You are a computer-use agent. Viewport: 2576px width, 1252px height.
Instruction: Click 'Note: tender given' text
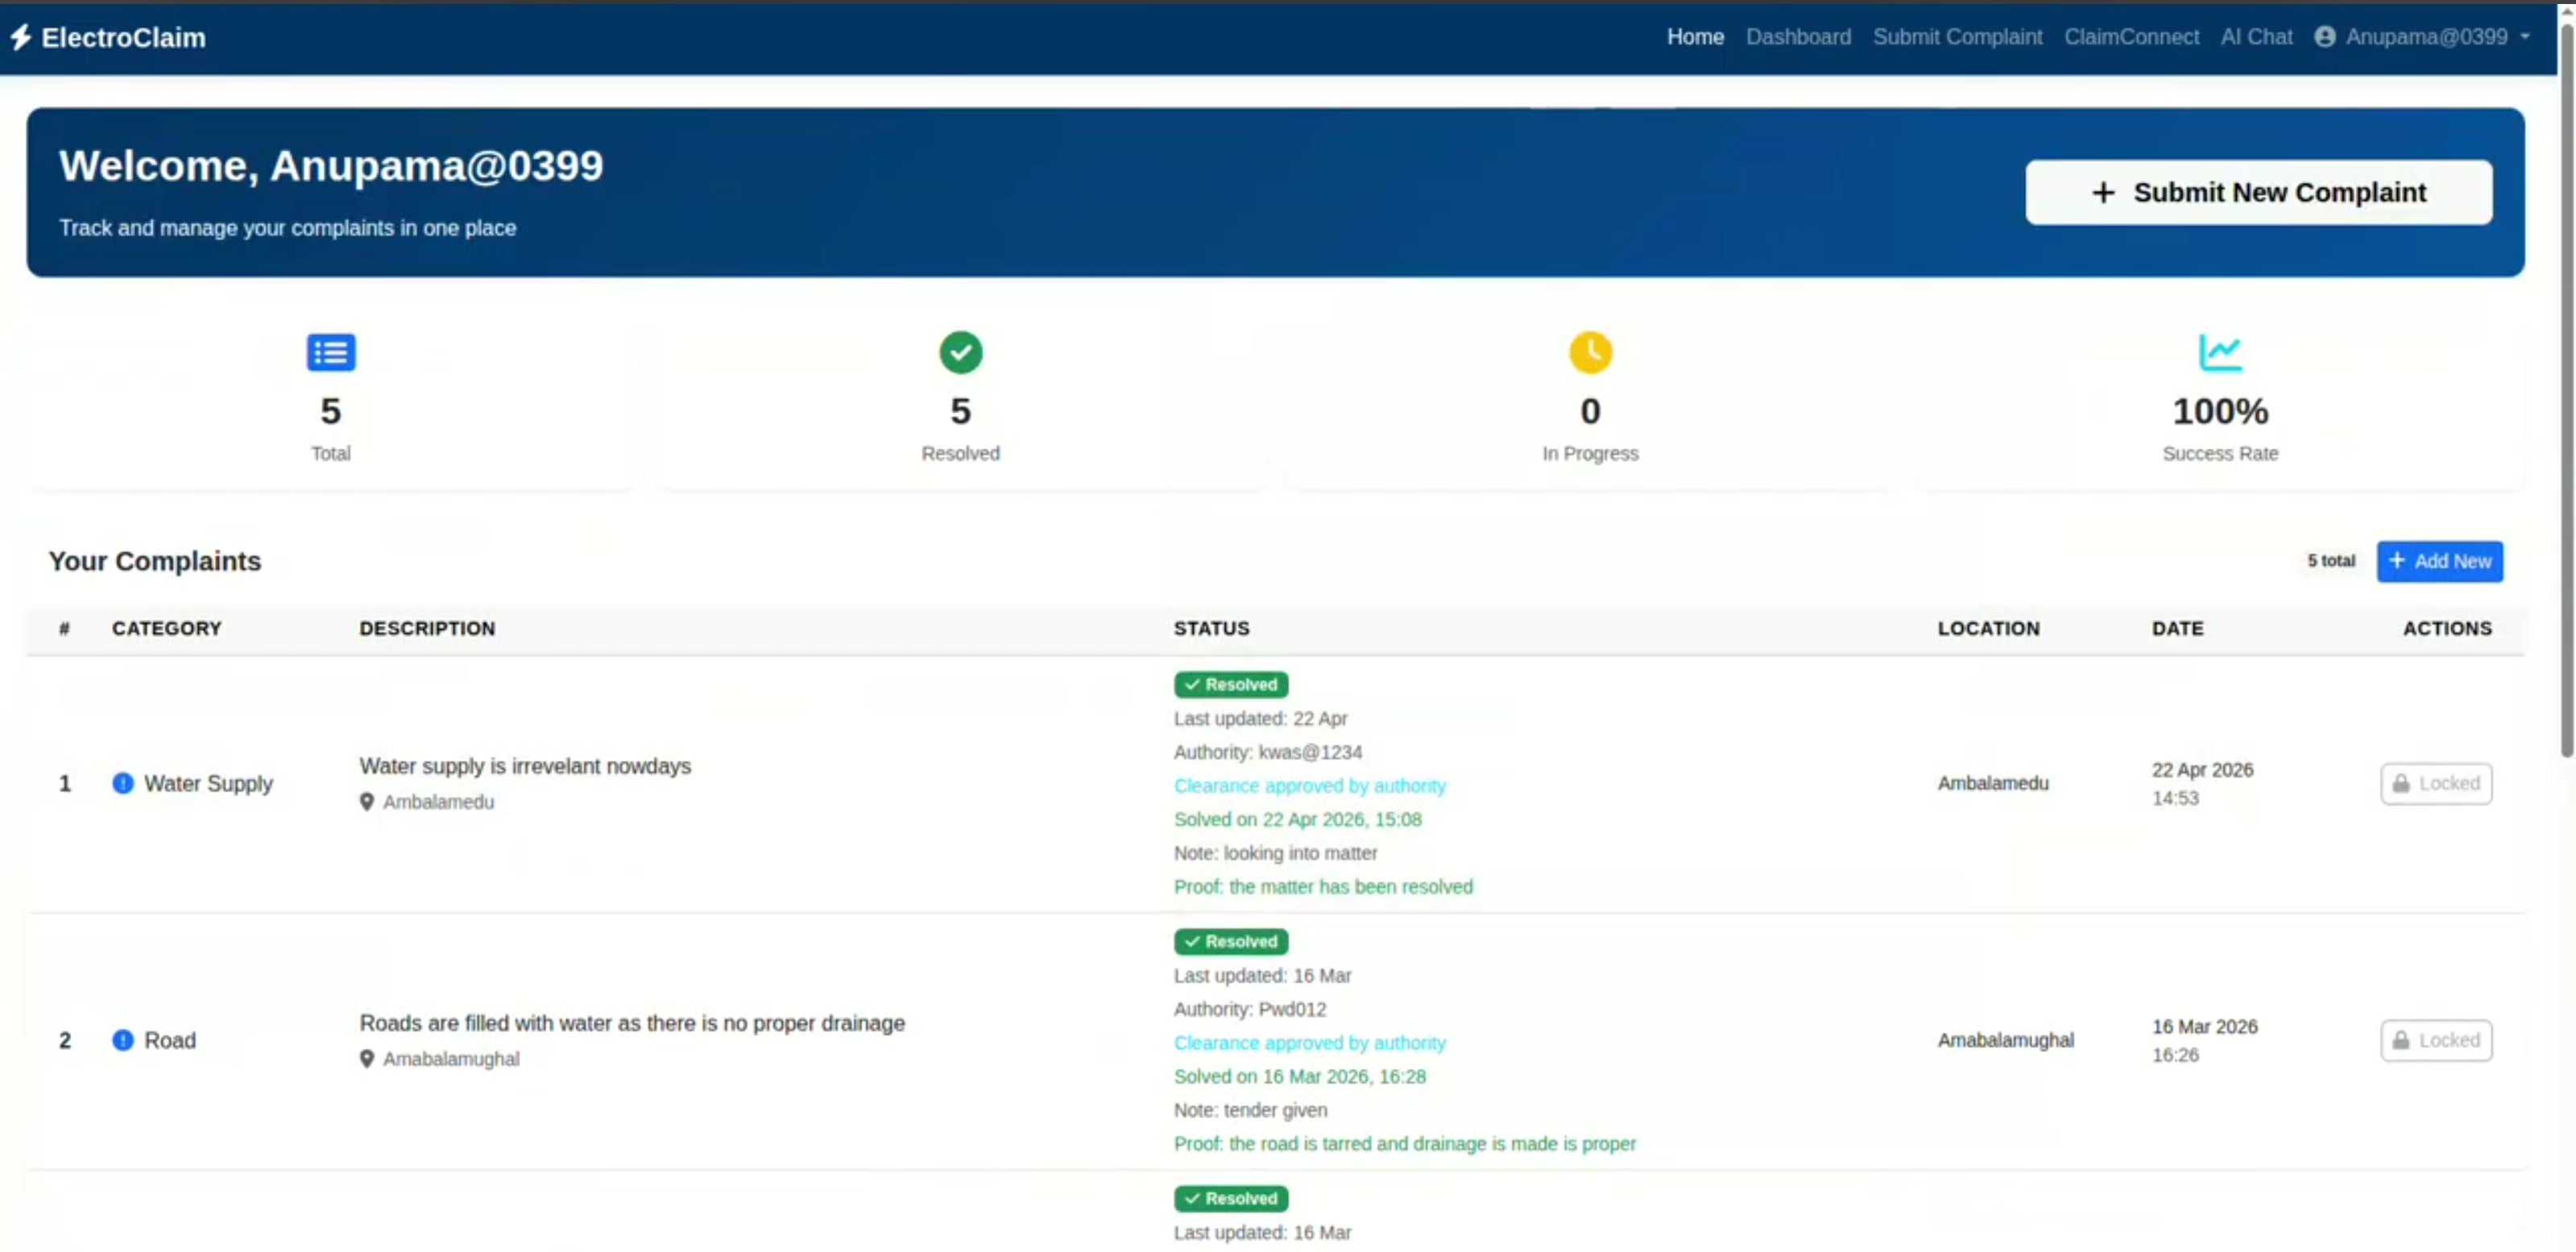point(1250,1110)
